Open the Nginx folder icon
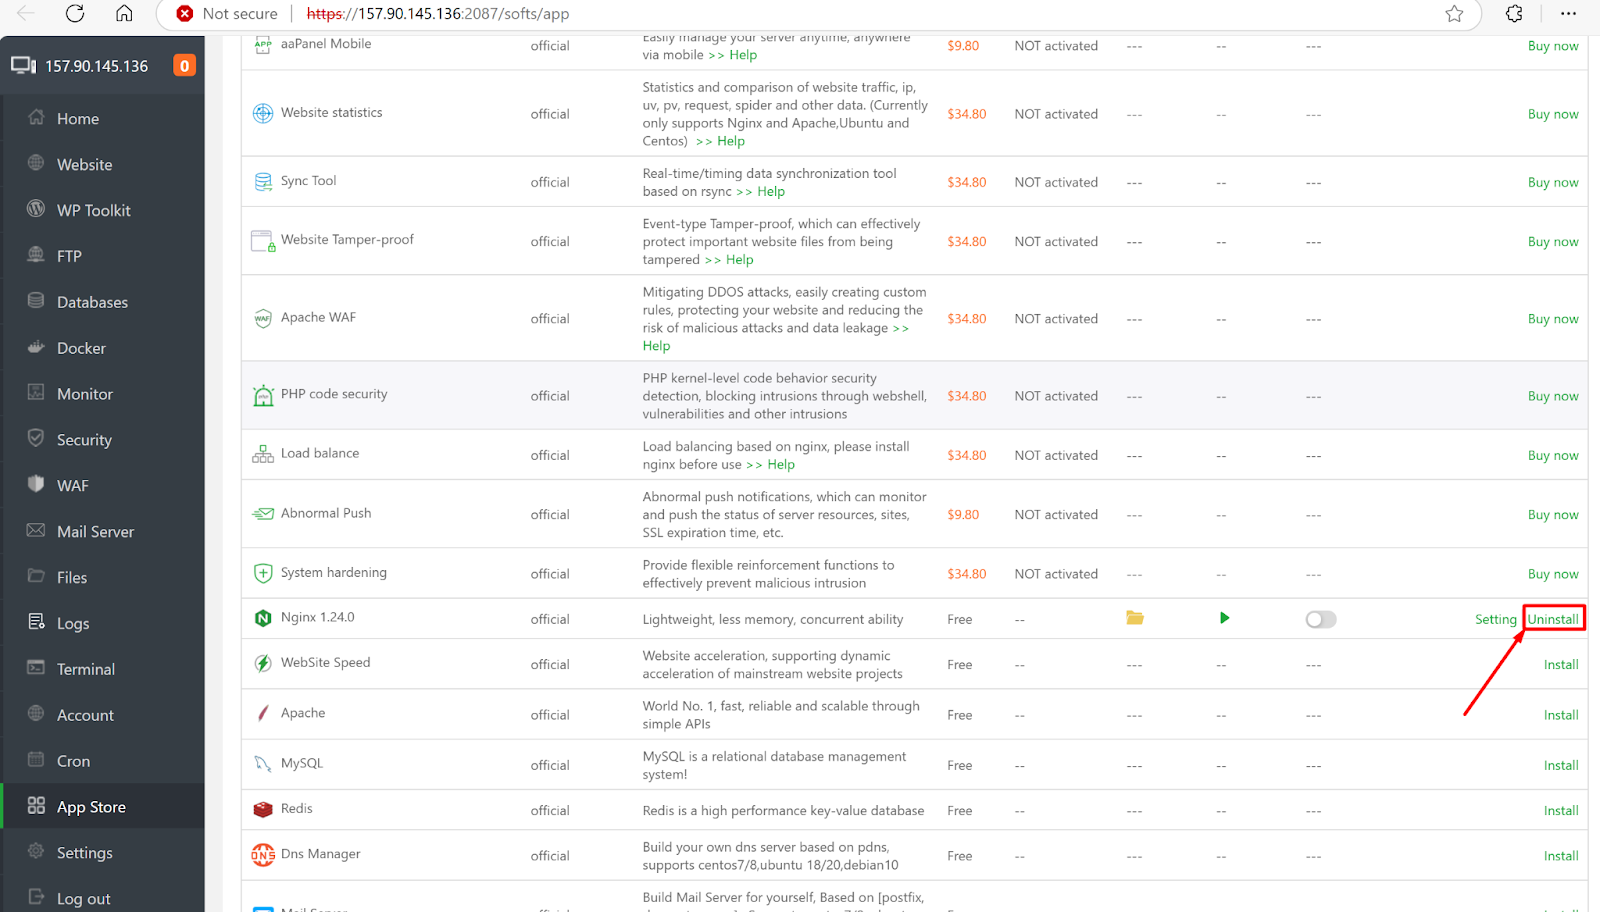The height and width of the screenshot is (912, 1600). (1134, 618)
